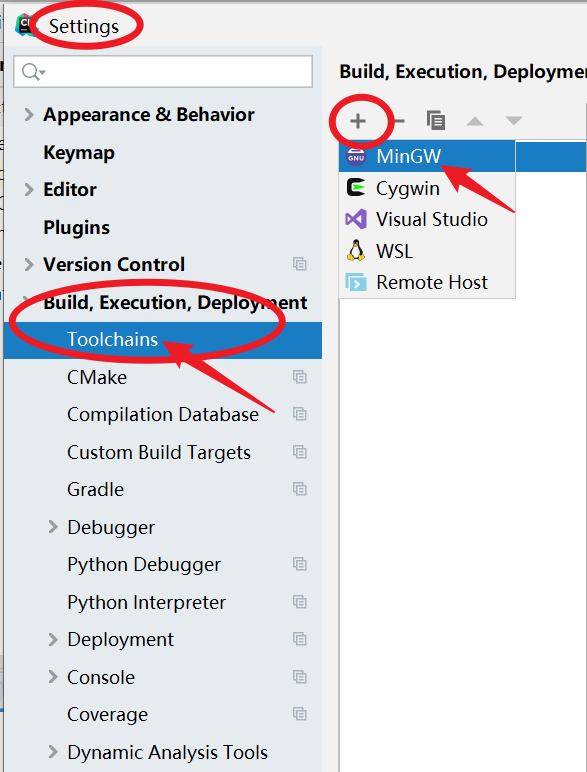
Task: Click the copy toolchain icon
Action: [x=436, y=121]
